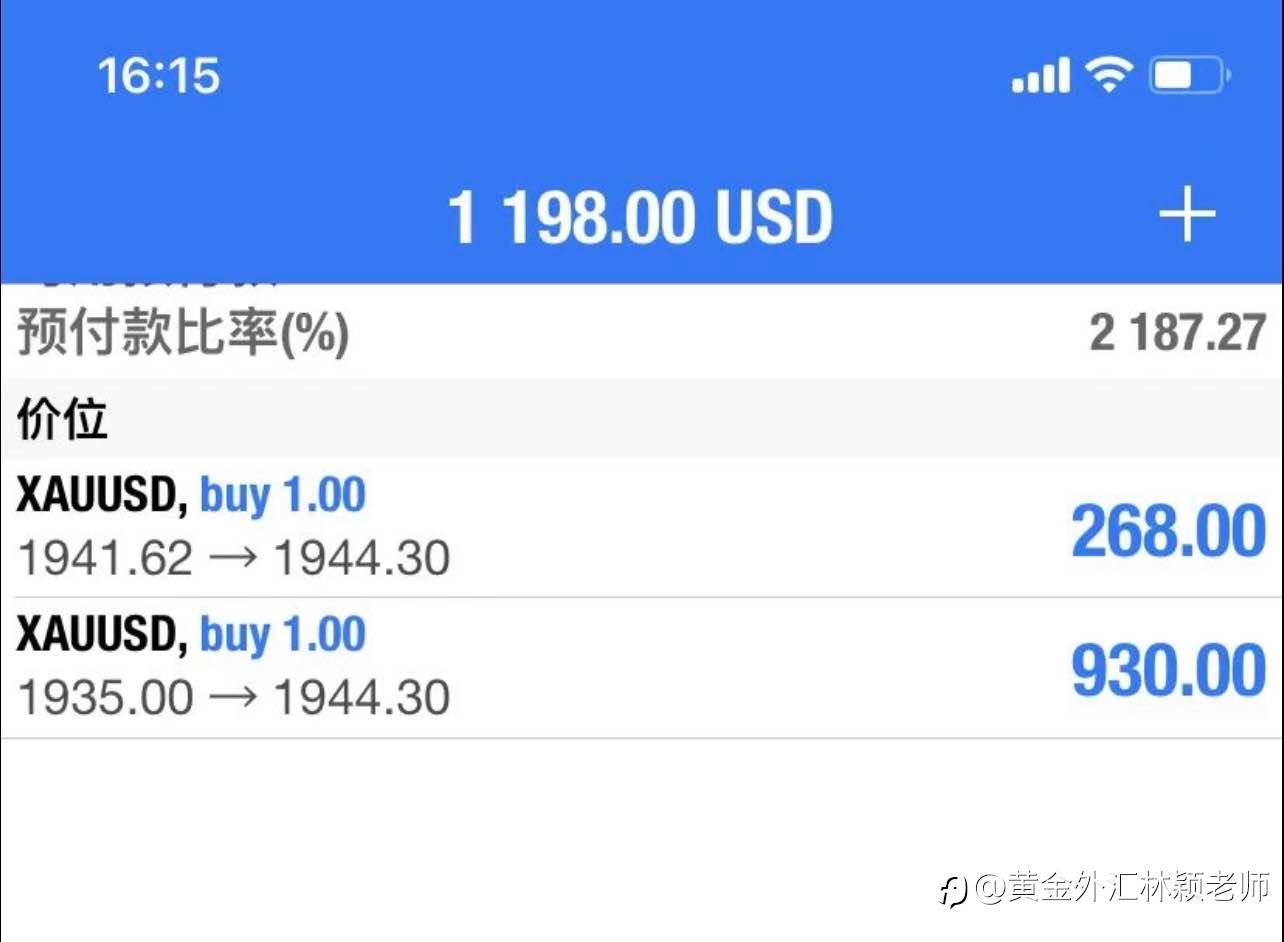1284x942 pixels.
Task: Tap the 价位 section header
Action: point(62,419)
